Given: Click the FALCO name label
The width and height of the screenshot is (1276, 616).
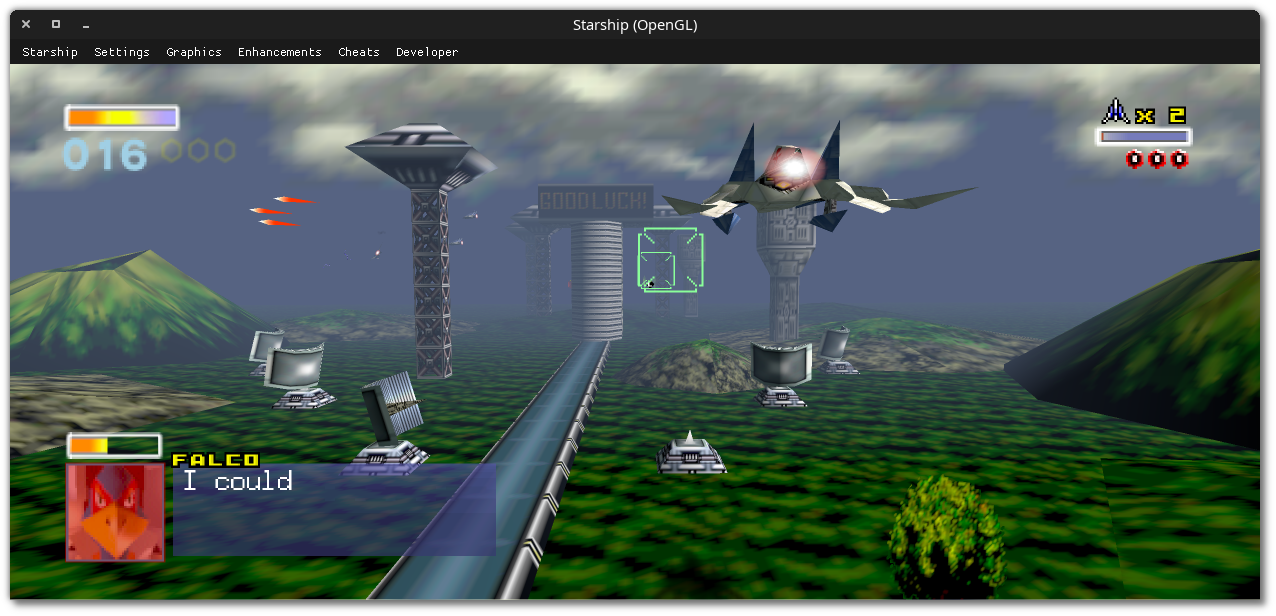Looking at the screenshot, I should coord(216,460).
